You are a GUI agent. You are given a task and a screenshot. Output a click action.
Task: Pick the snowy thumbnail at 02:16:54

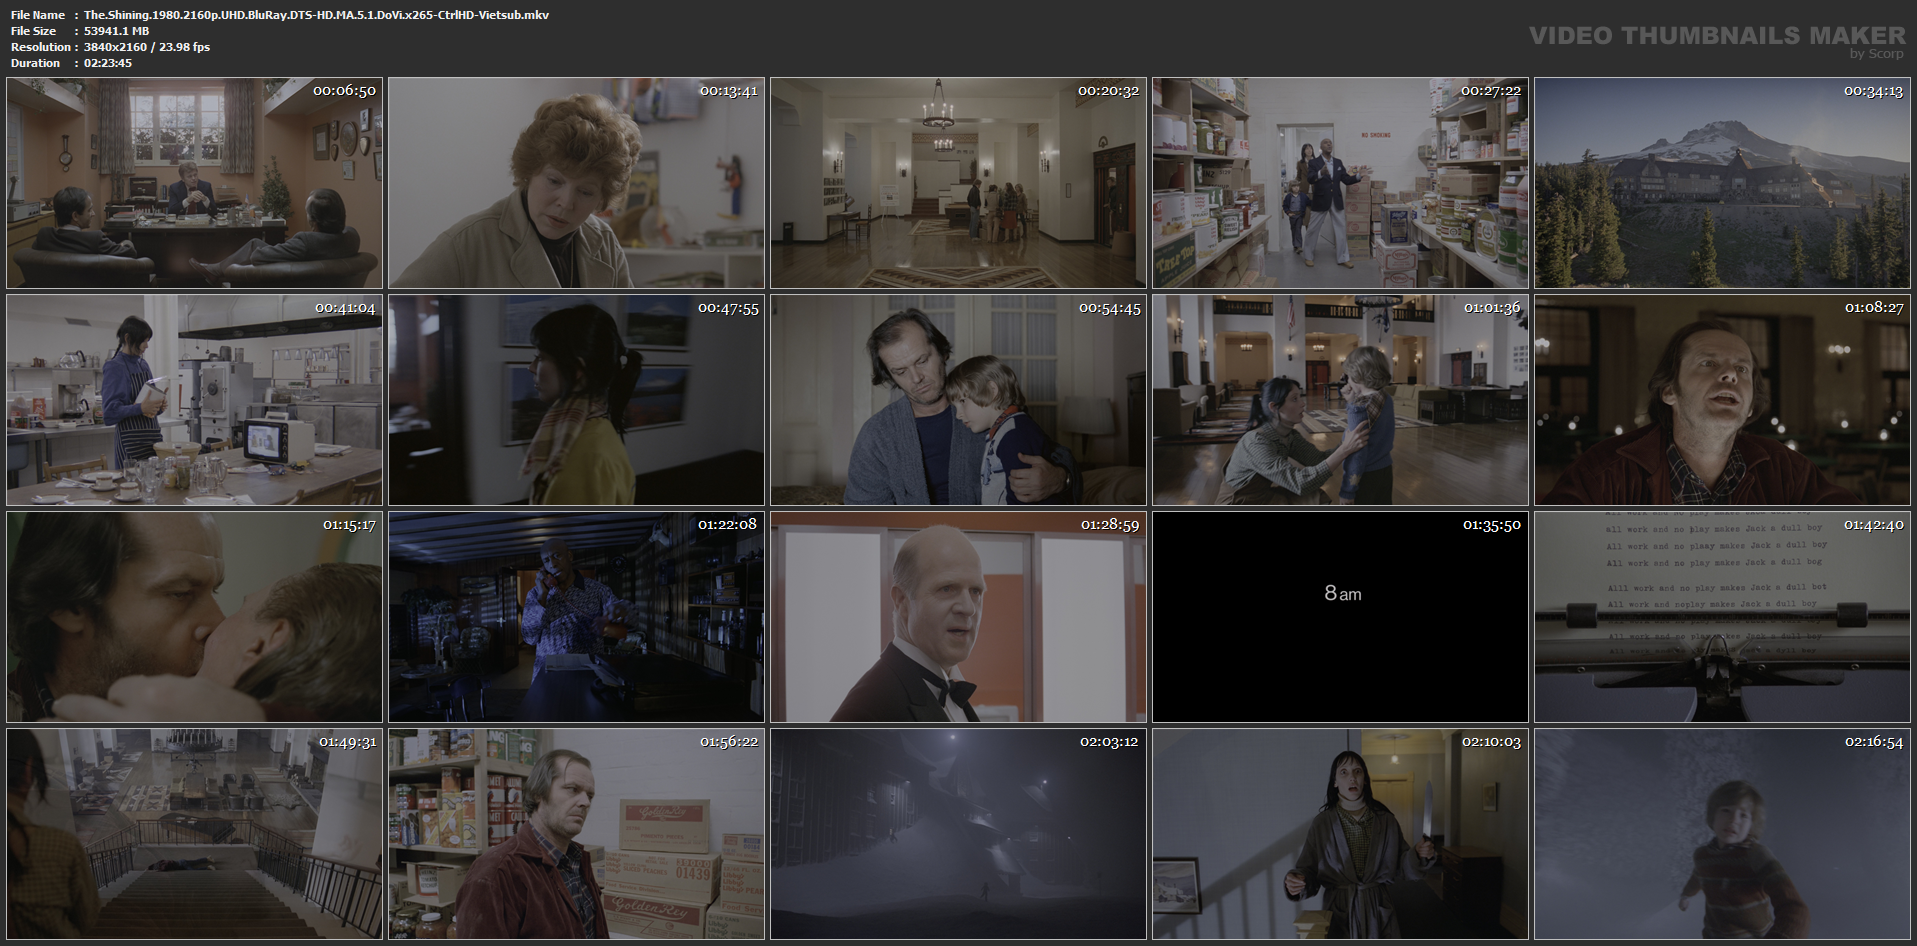pyautogui.click(x=1722, y=834)
